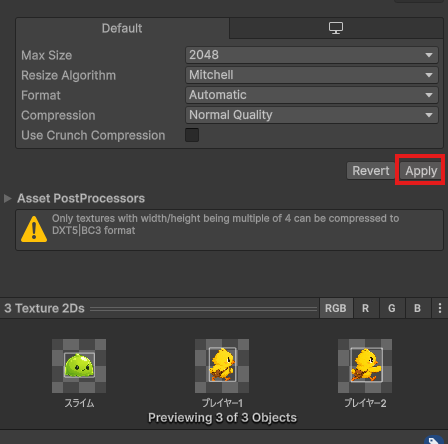Screen dimensions: 448x444
Task: Switch preview to RGB mode
Action: pyautogui.click(x=336, y=308)
